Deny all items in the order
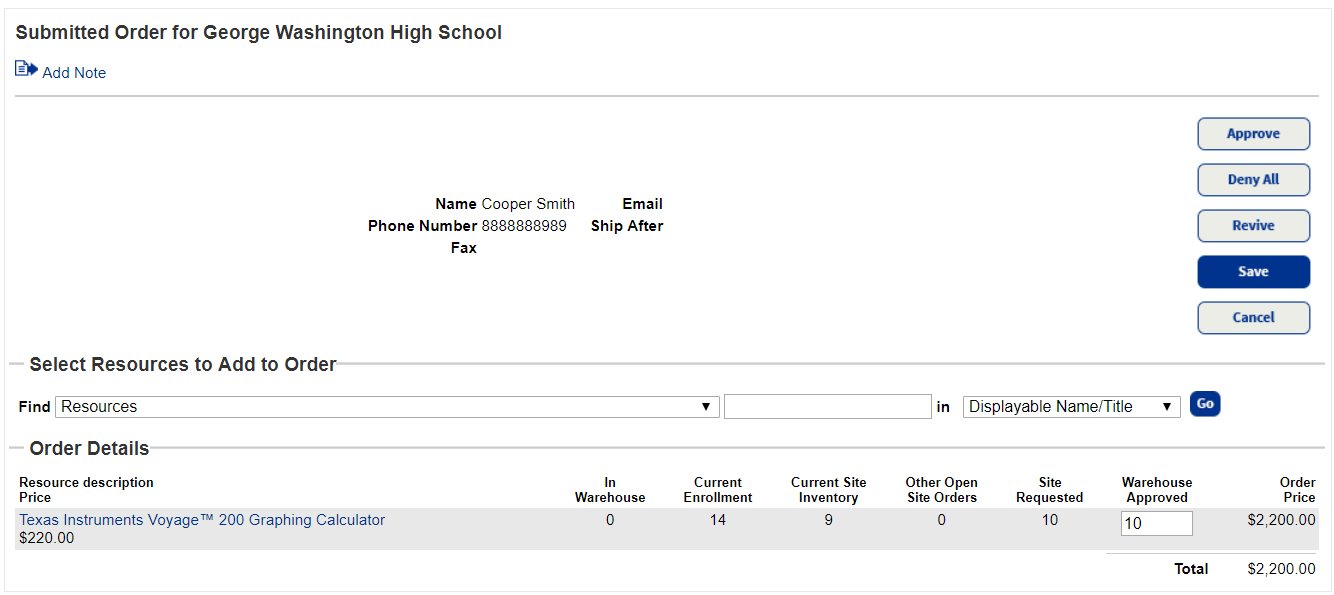The height and width of the screenshot is (595, 1334). tap(1253, 179)
